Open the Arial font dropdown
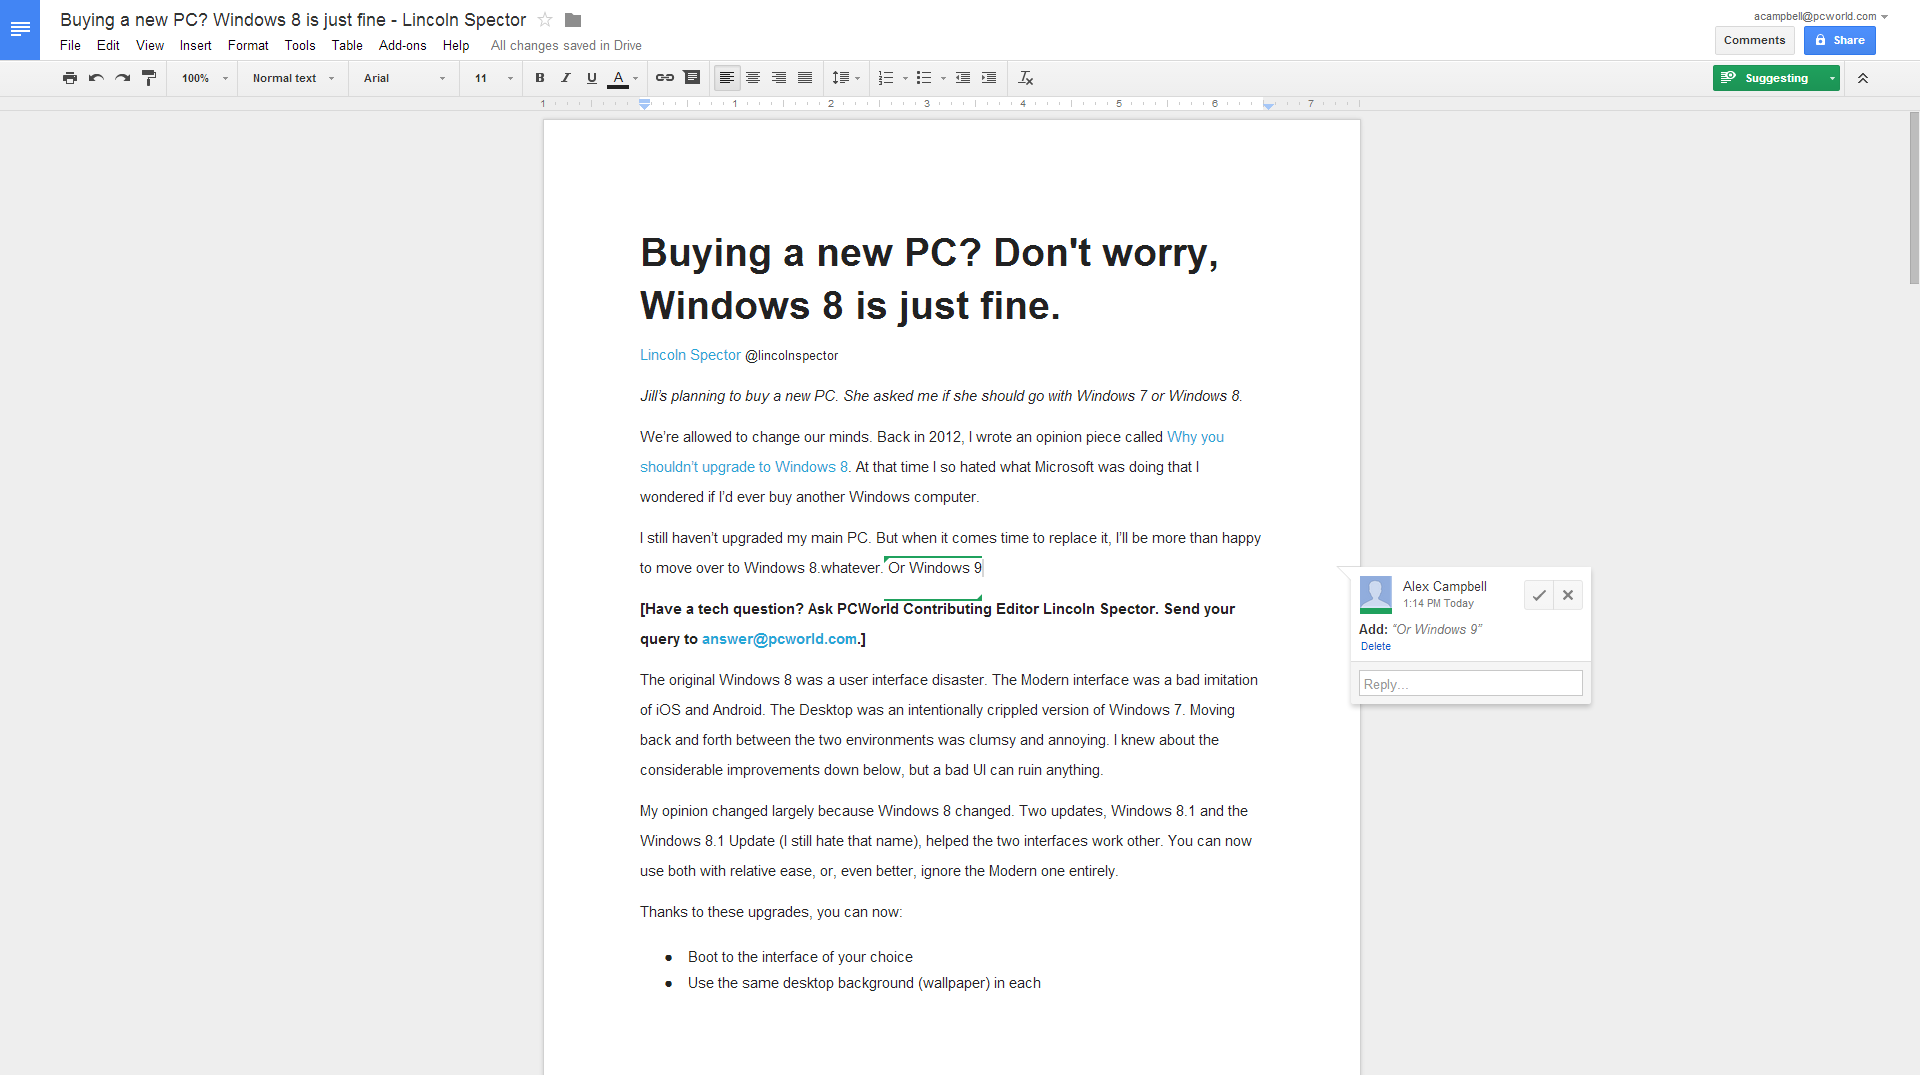 [x=404, y=78]
